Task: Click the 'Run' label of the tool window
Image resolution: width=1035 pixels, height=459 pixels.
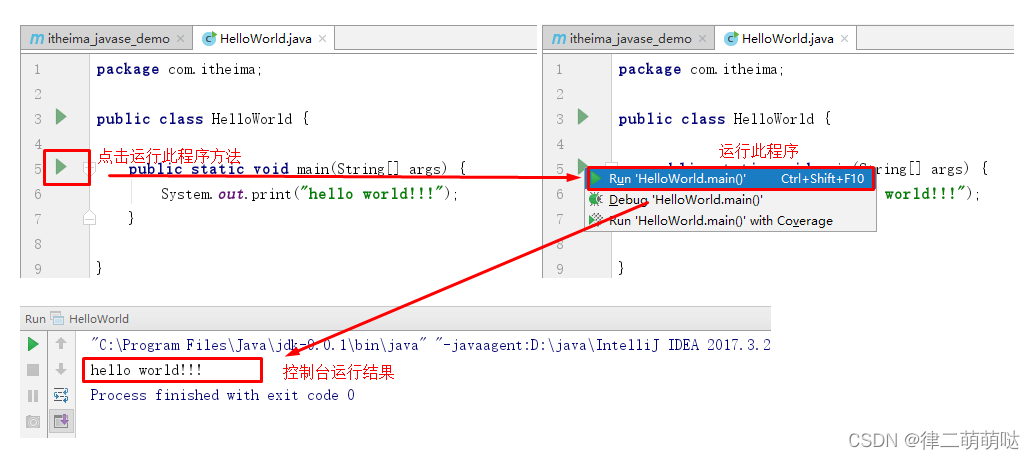Action: (x=35, y=318)
